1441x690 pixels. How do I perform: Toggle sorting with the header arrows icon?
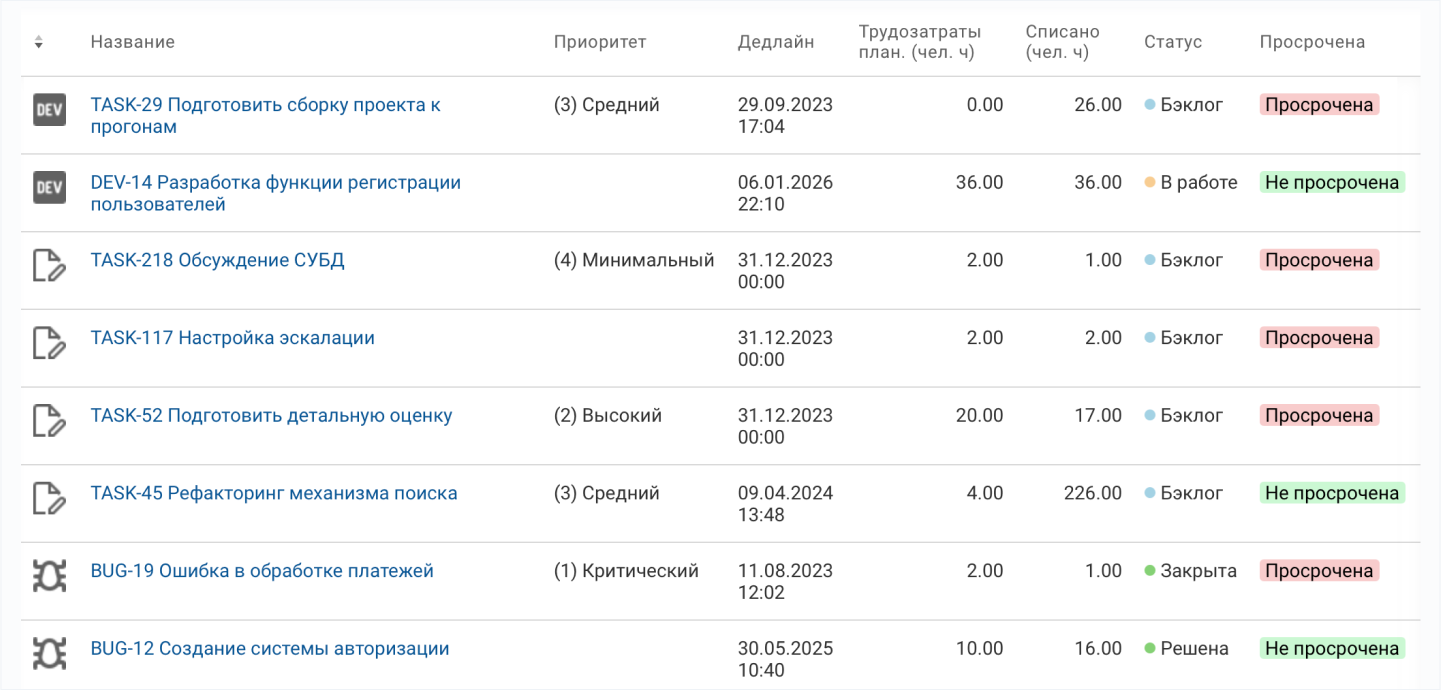tap(38, 42)
